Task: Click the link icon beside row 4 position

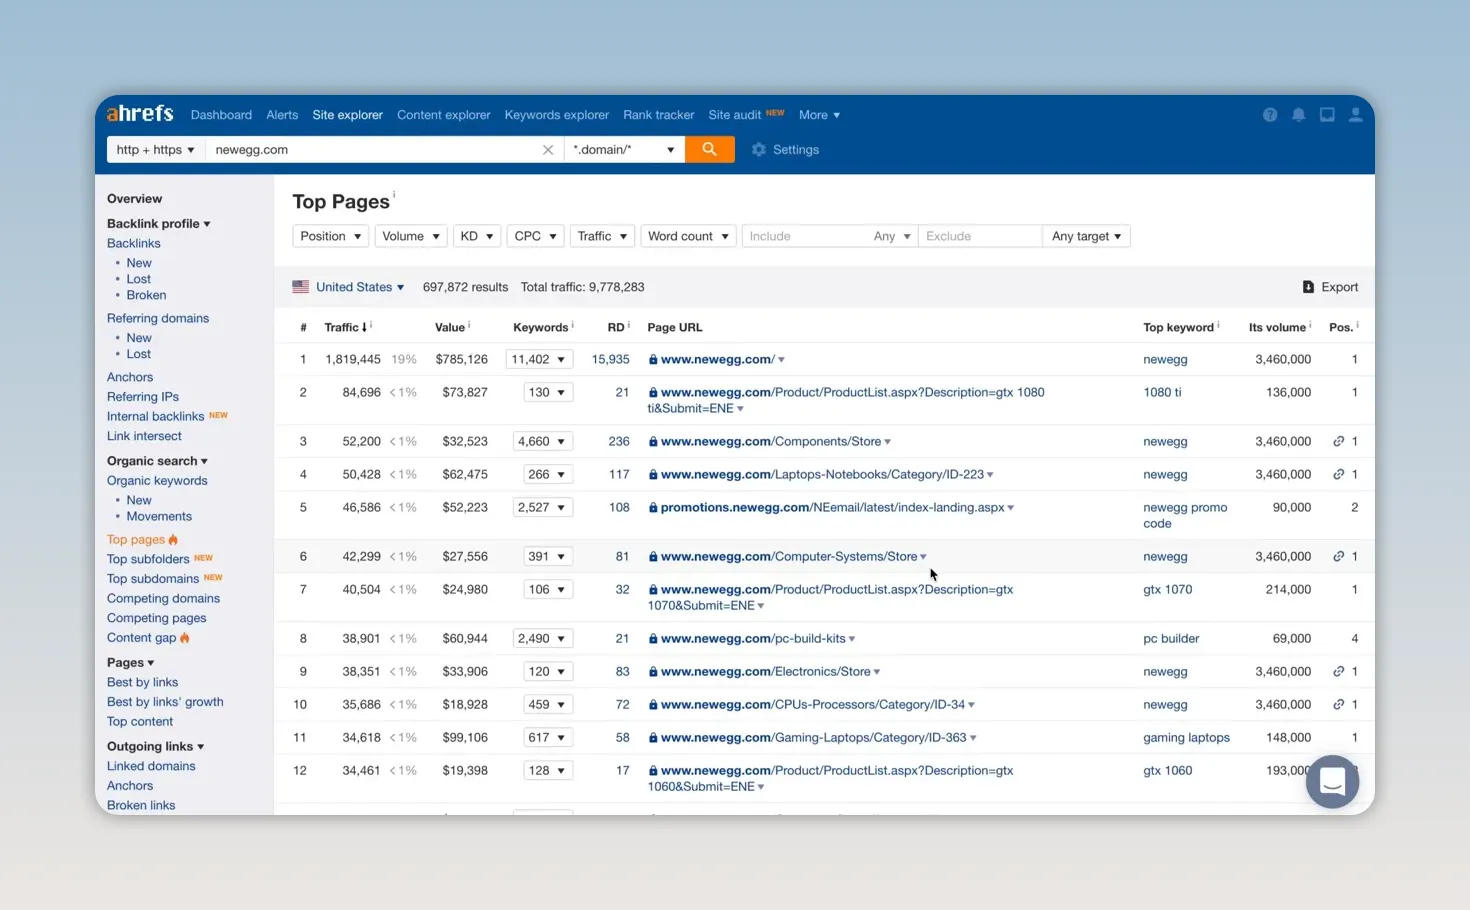Action: (1338, 474)
